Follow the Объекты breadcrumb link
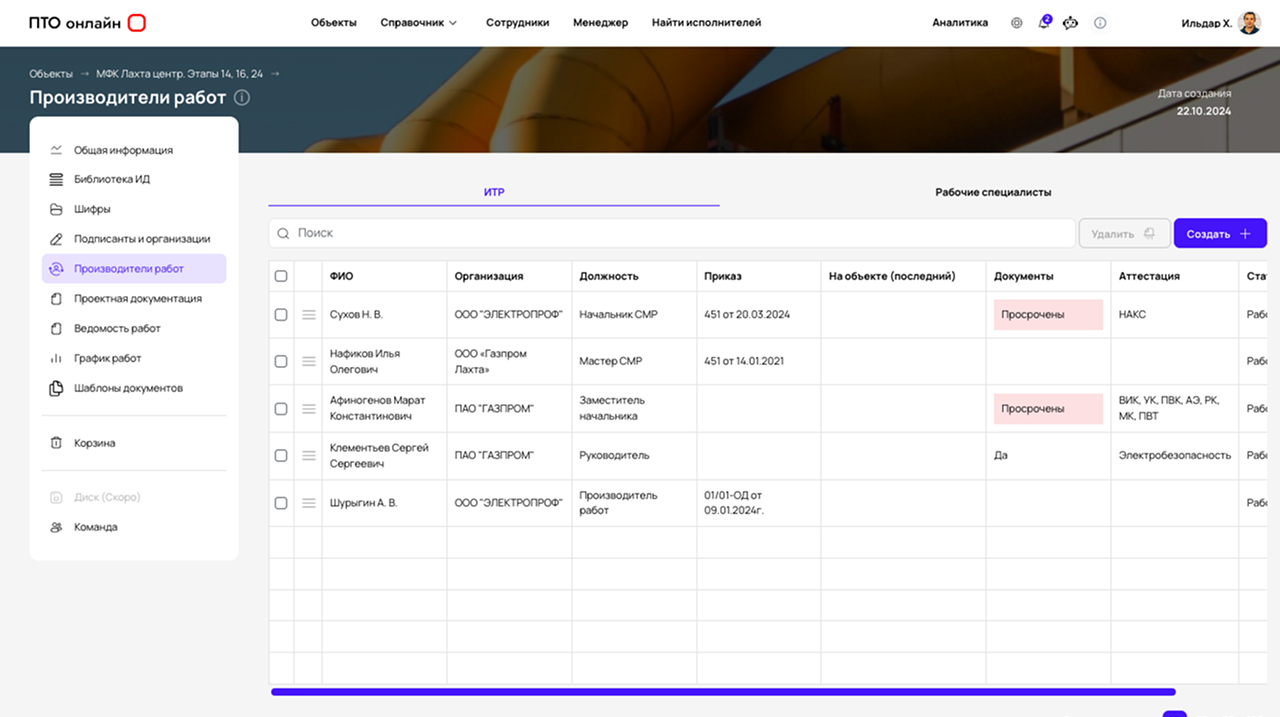 coord(51,74)
